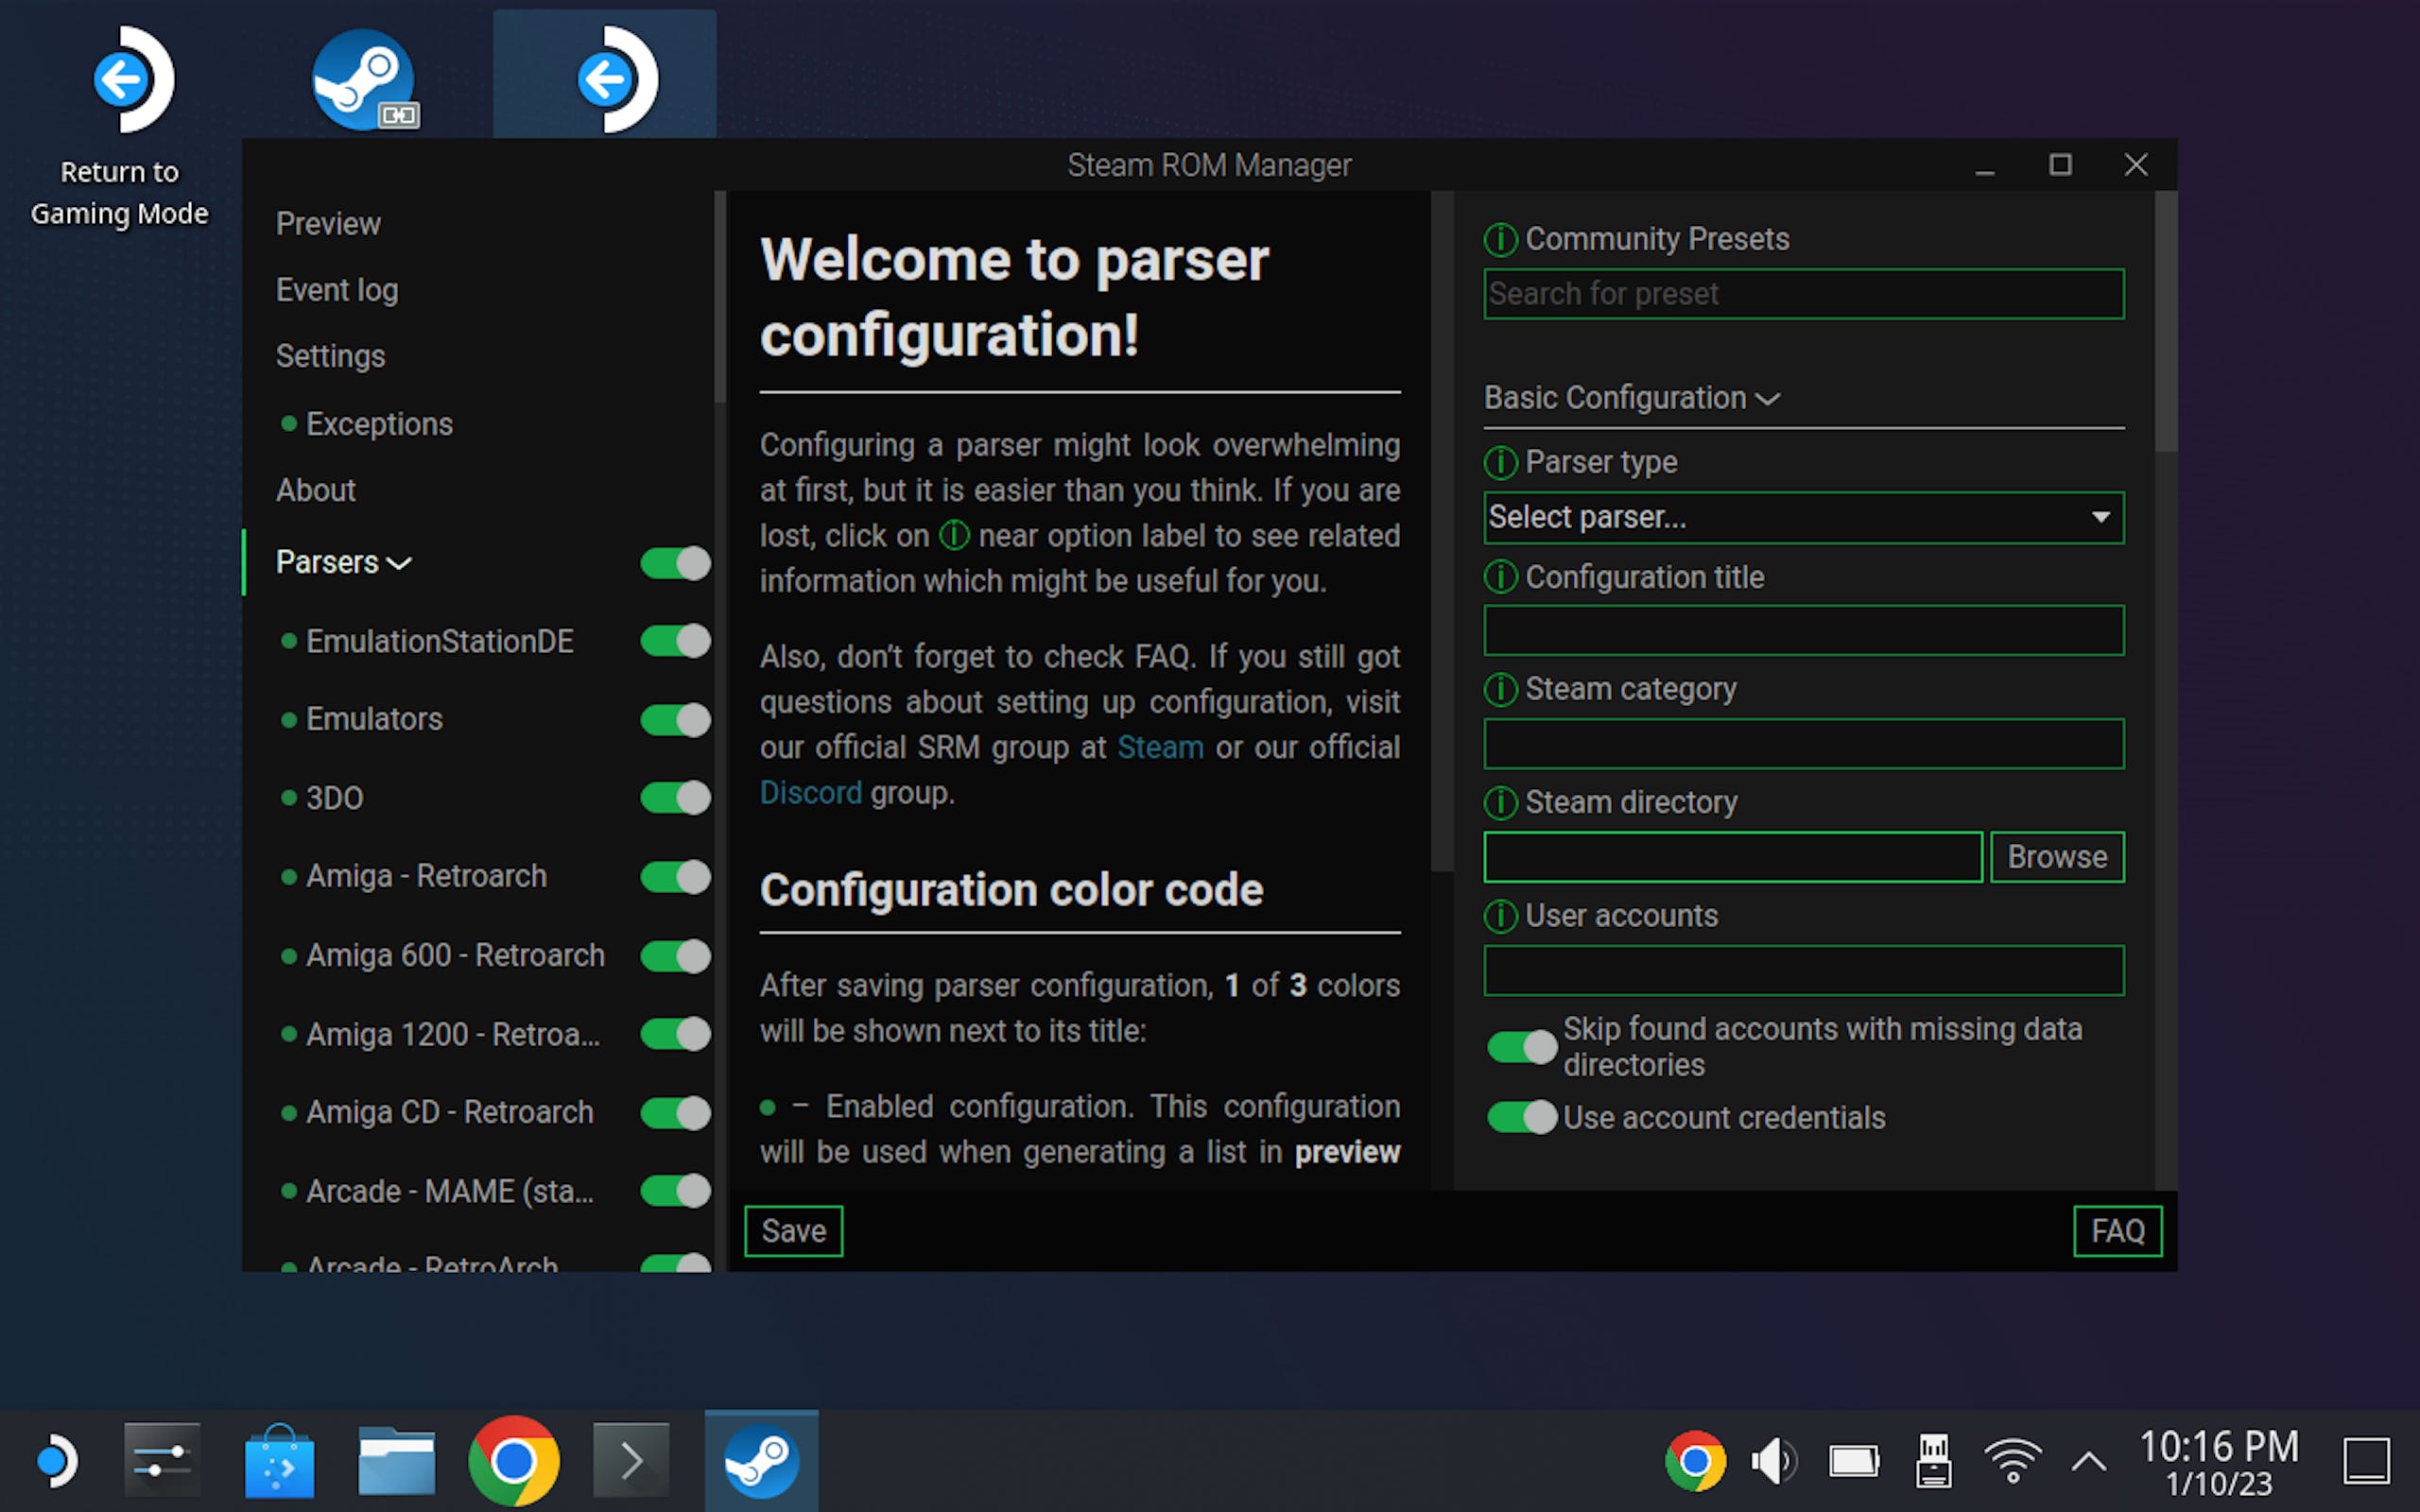Image resolution: width=2420 pixels, height=1512 pixels.
Task: Toggle all Parsers switch
Action: 675,563
